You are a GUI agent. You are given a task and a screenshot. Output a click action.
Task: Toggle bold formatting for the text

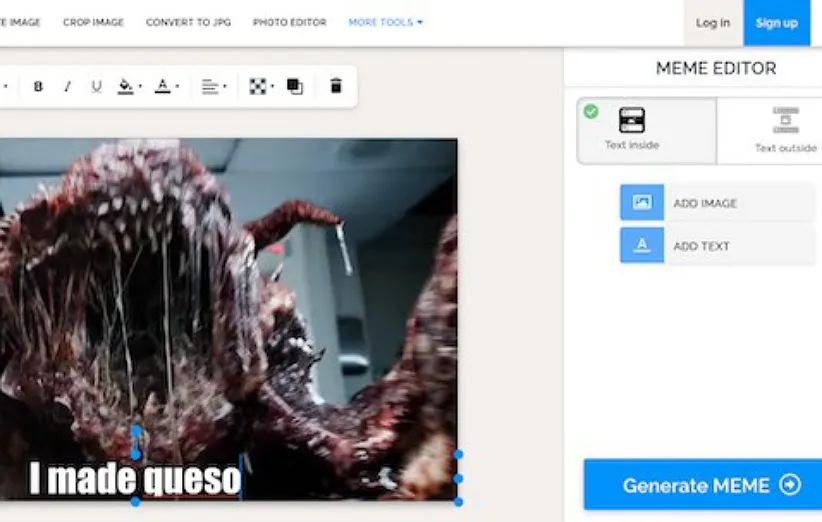click(x=38, y=87)
